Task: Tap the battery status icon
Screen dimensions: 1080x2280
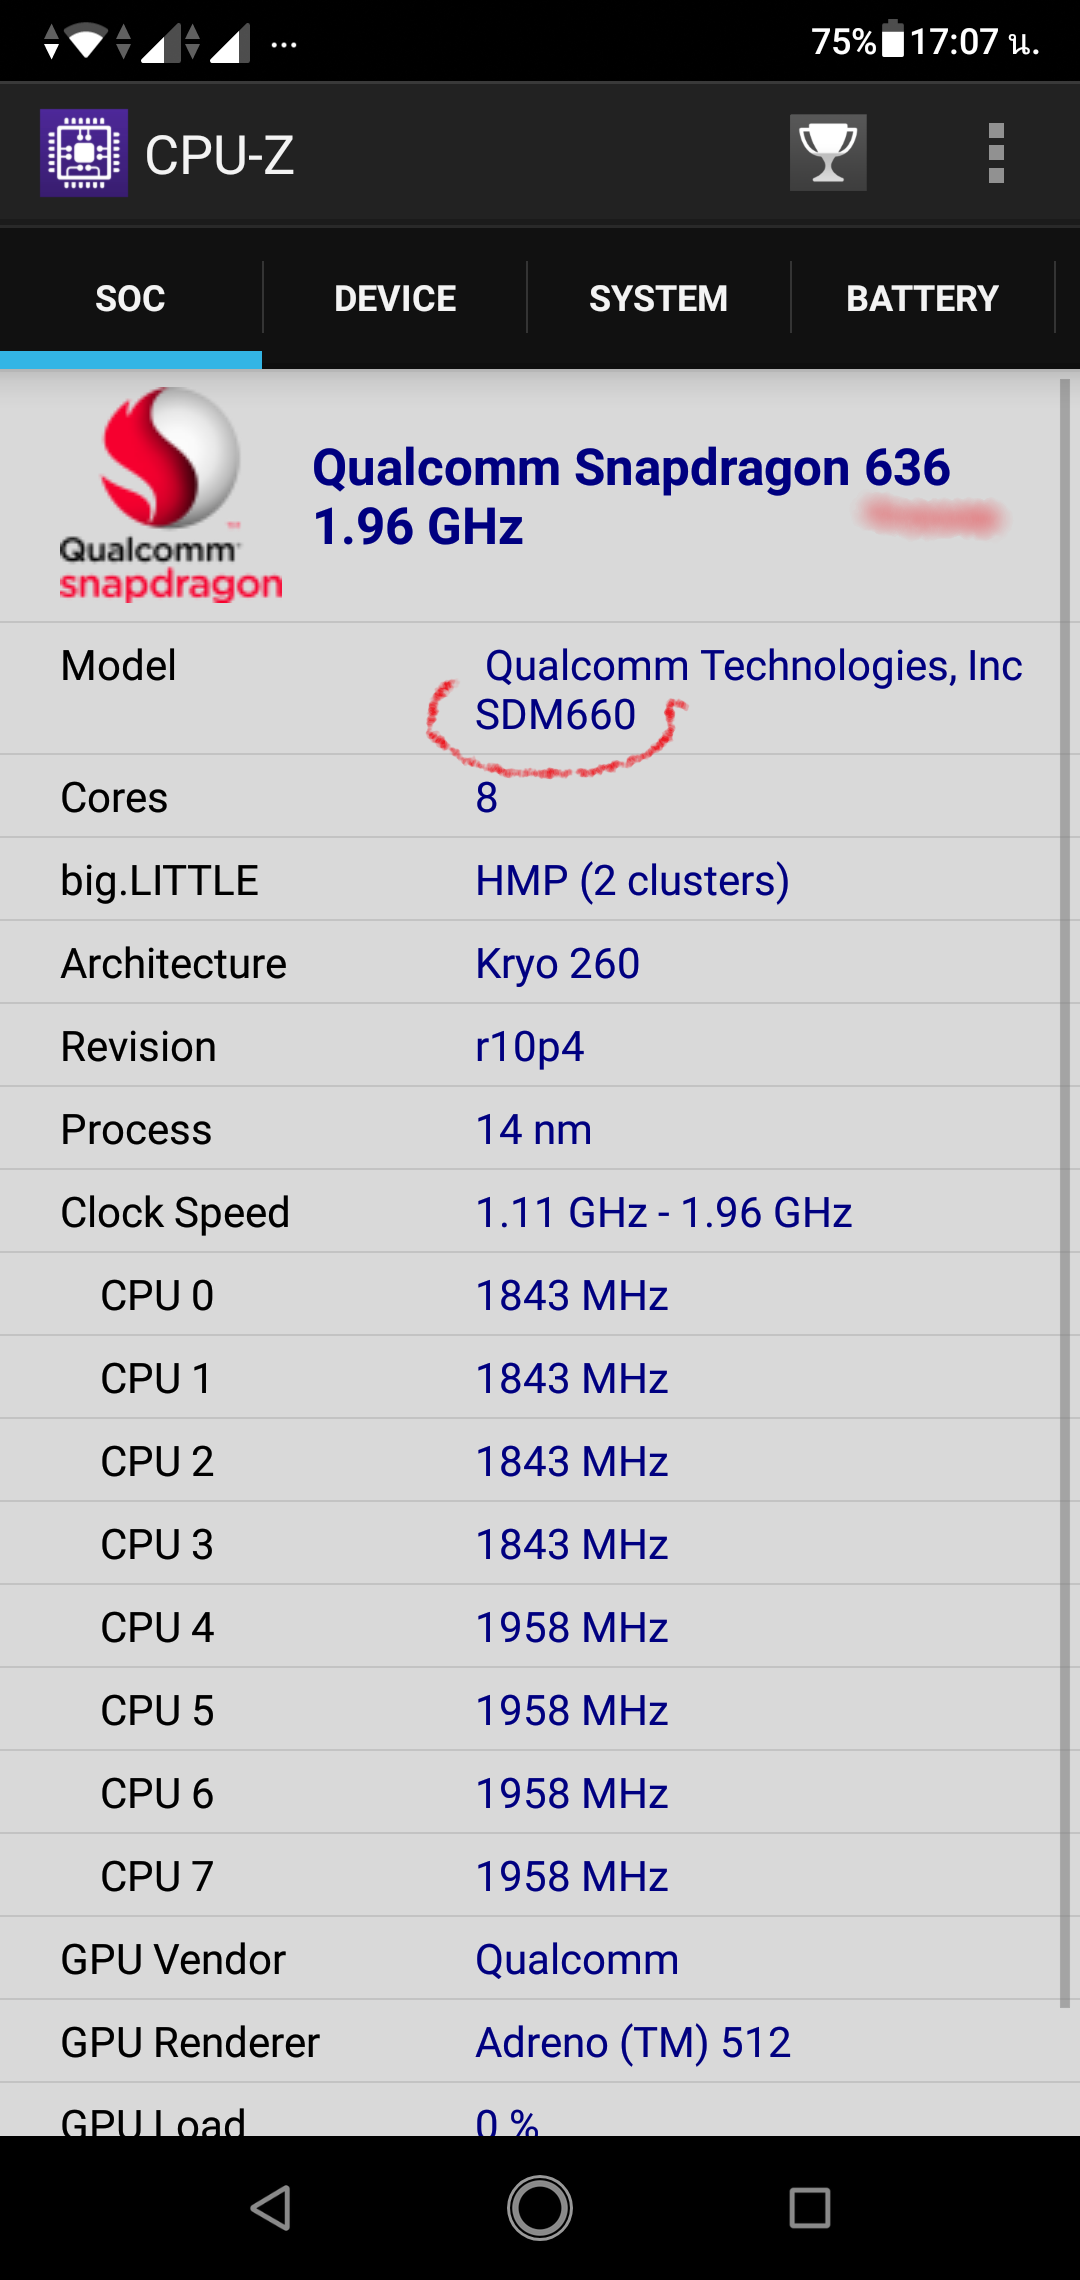Action: tap(894, 41)
